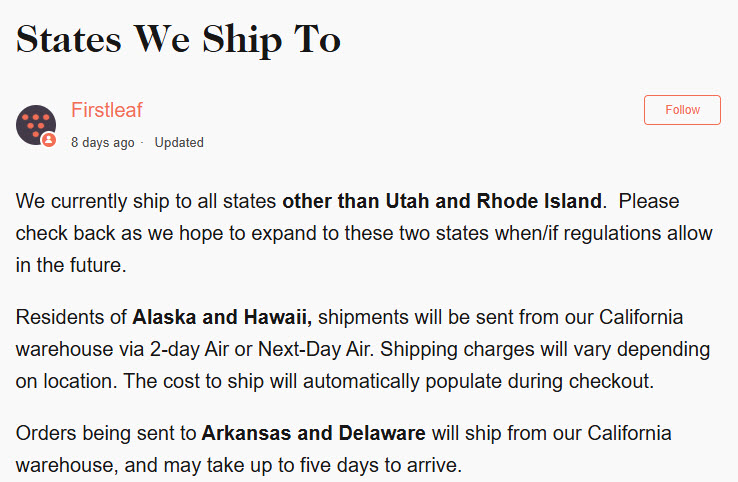Viewport: 738px width, 482px height.
Task: Click the Firstleaf avatar logo
Action: 35,123
